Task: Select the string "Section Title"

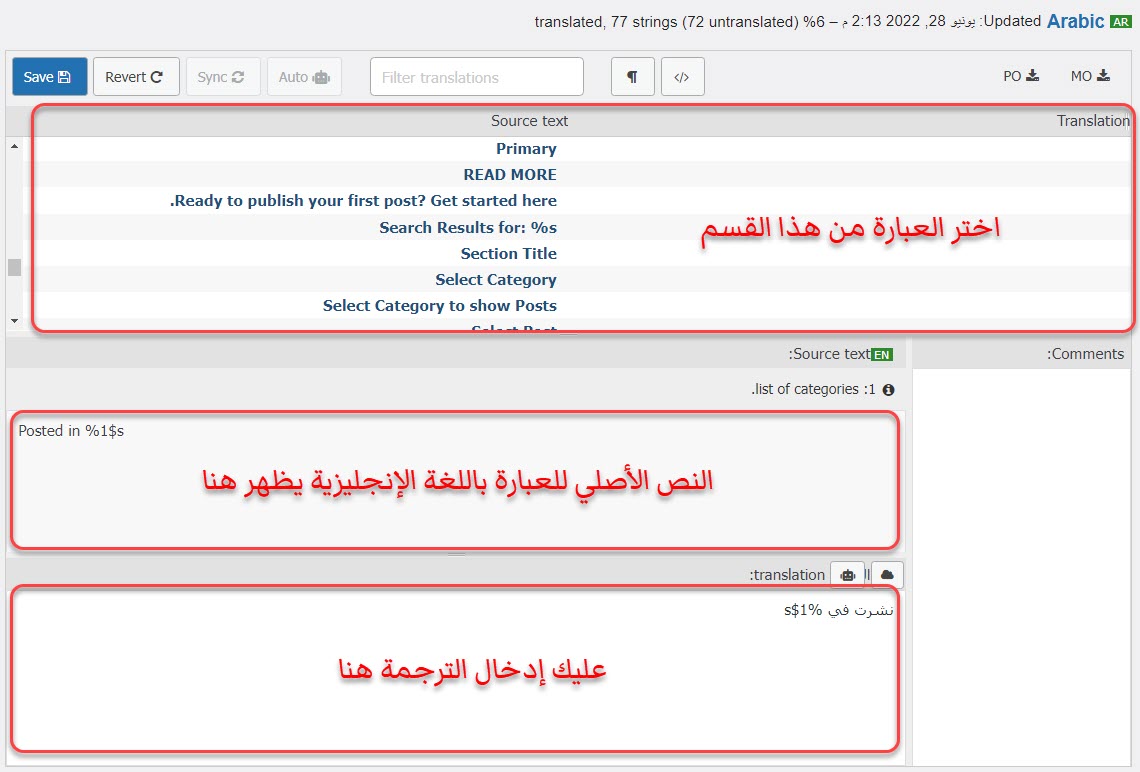Action: click(x=509, y=254)
